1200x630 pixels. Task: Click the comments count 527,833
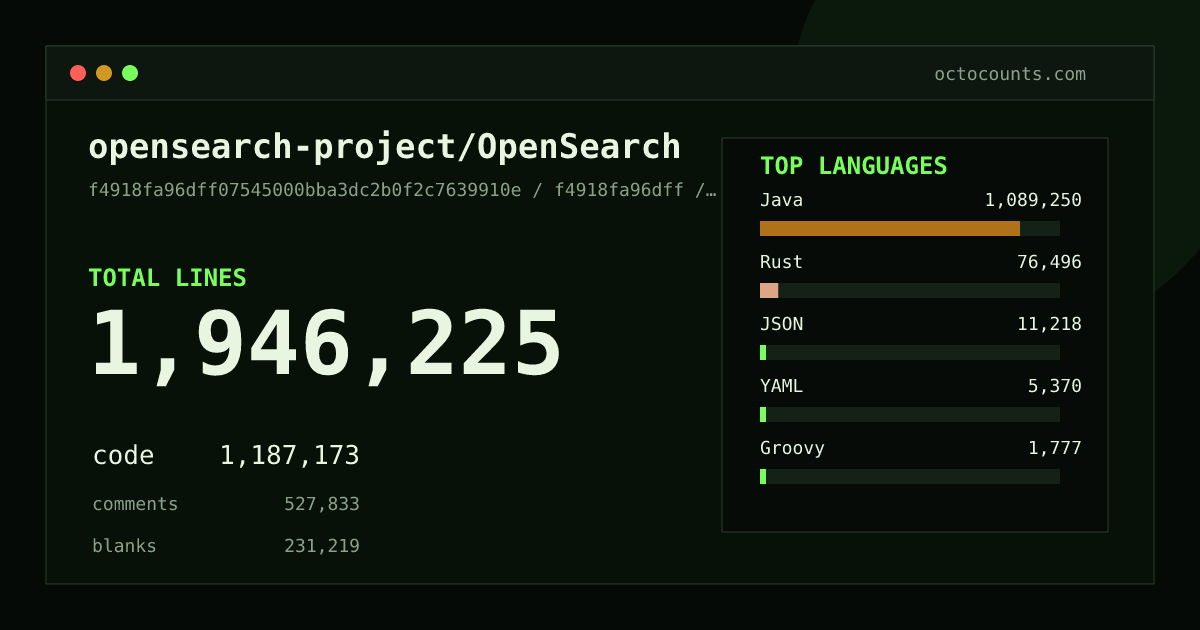click(322, 504)
